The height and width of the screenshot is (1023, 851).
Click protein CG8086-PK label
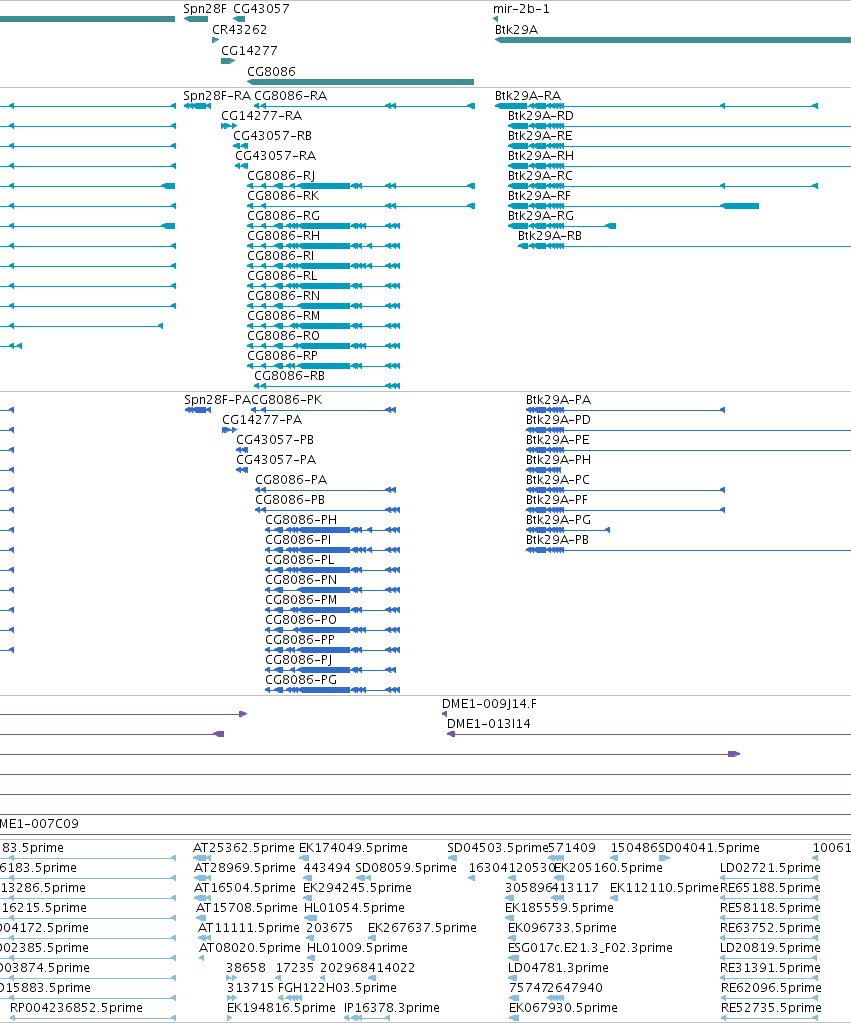click(x=286, y=399)
